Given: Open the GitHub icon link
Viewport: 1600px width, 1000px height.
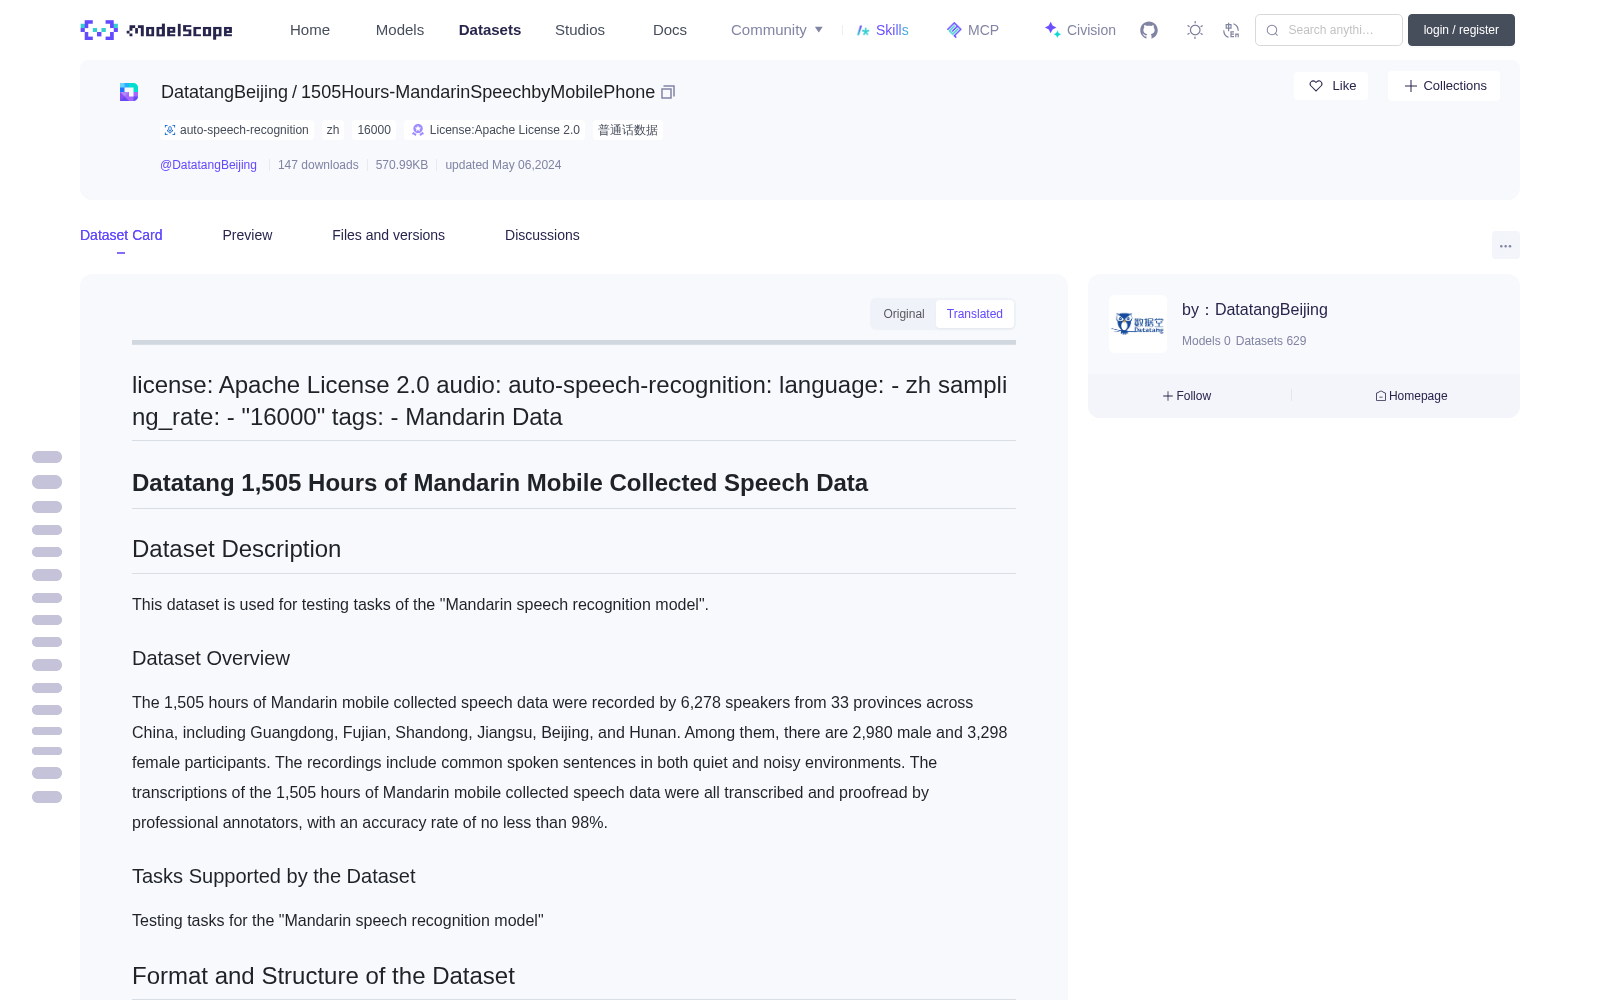Looking at the screenshot, I should point(1149,30).
